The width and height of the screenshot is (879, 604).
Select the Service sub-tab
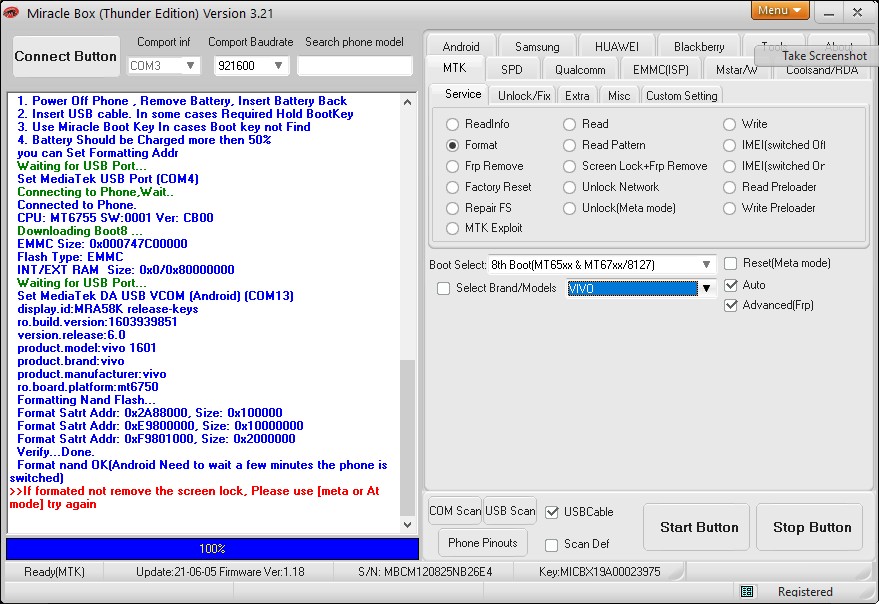pyautogui.click(x=463, y=94)
